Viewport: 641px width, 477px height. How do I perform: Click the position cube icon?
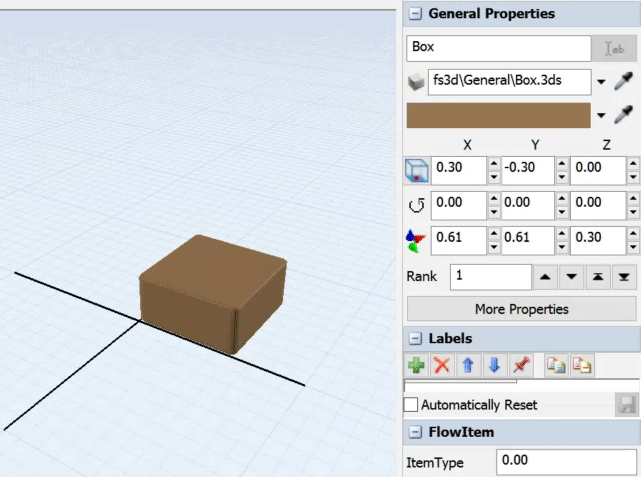pos(416,170)
